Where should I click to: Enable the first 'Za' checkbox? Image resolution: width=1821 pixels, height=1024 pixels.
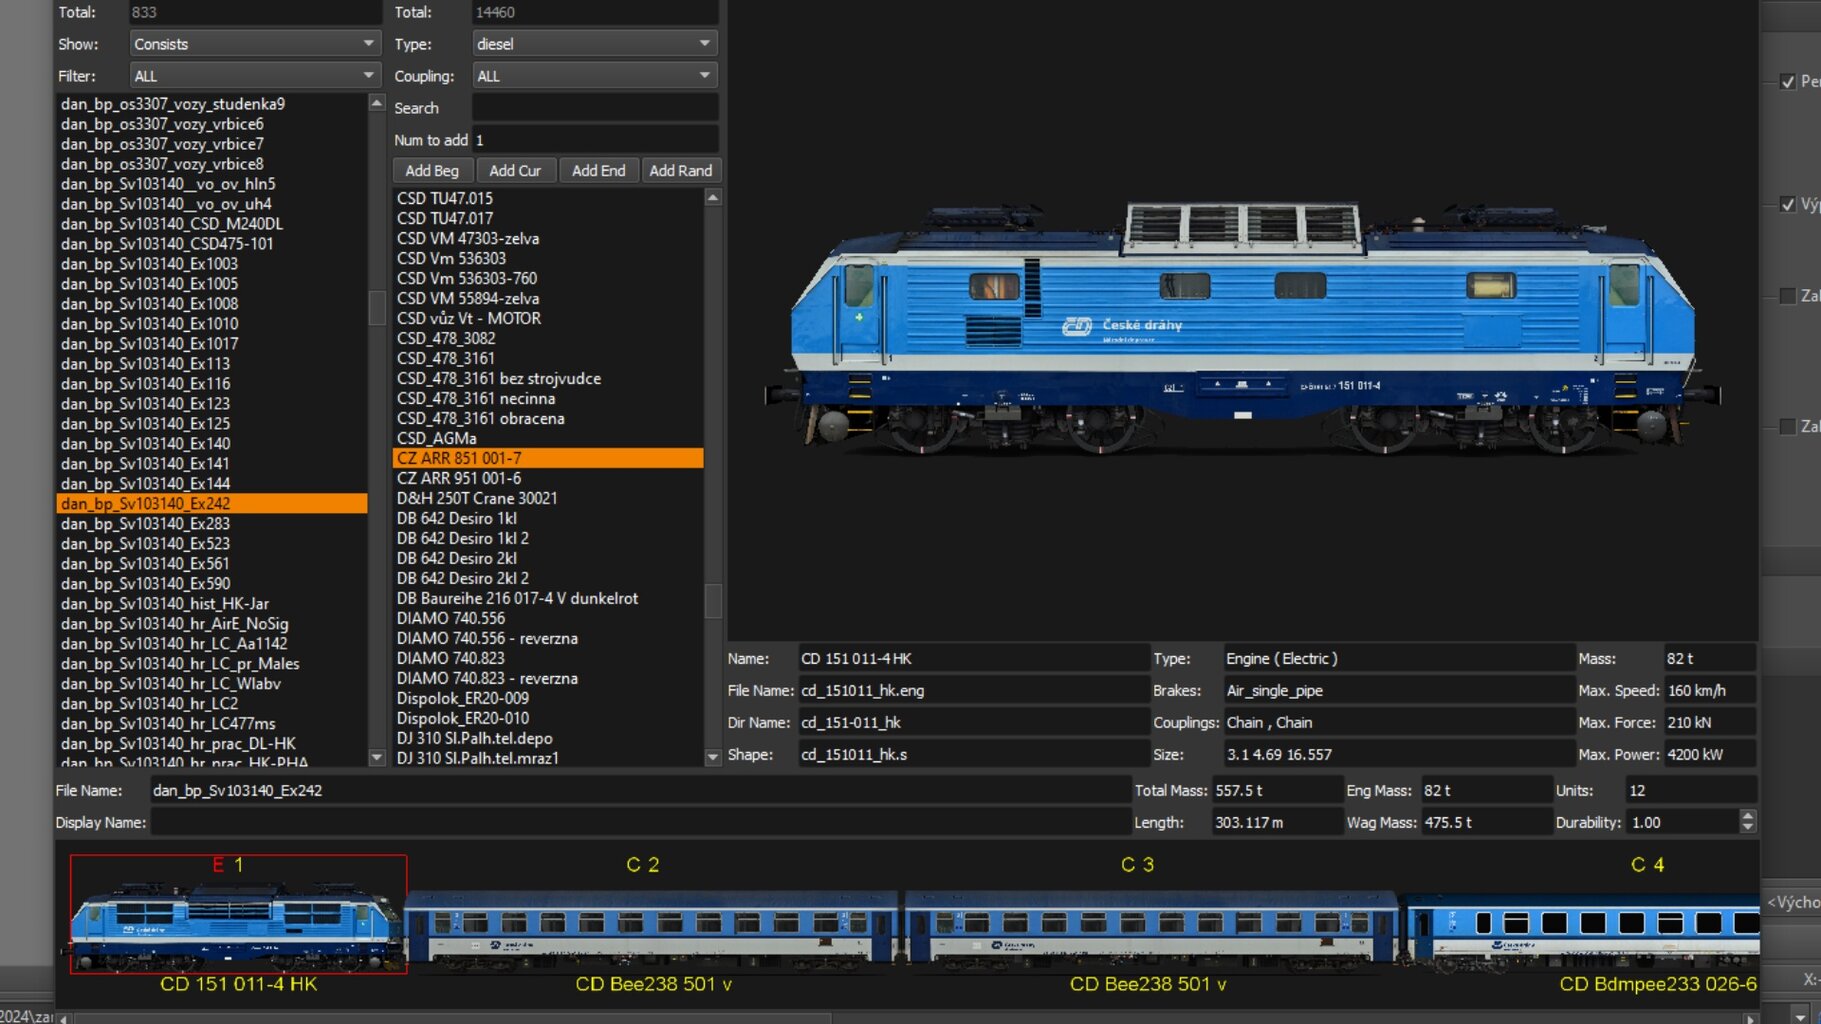[1788, 296]
